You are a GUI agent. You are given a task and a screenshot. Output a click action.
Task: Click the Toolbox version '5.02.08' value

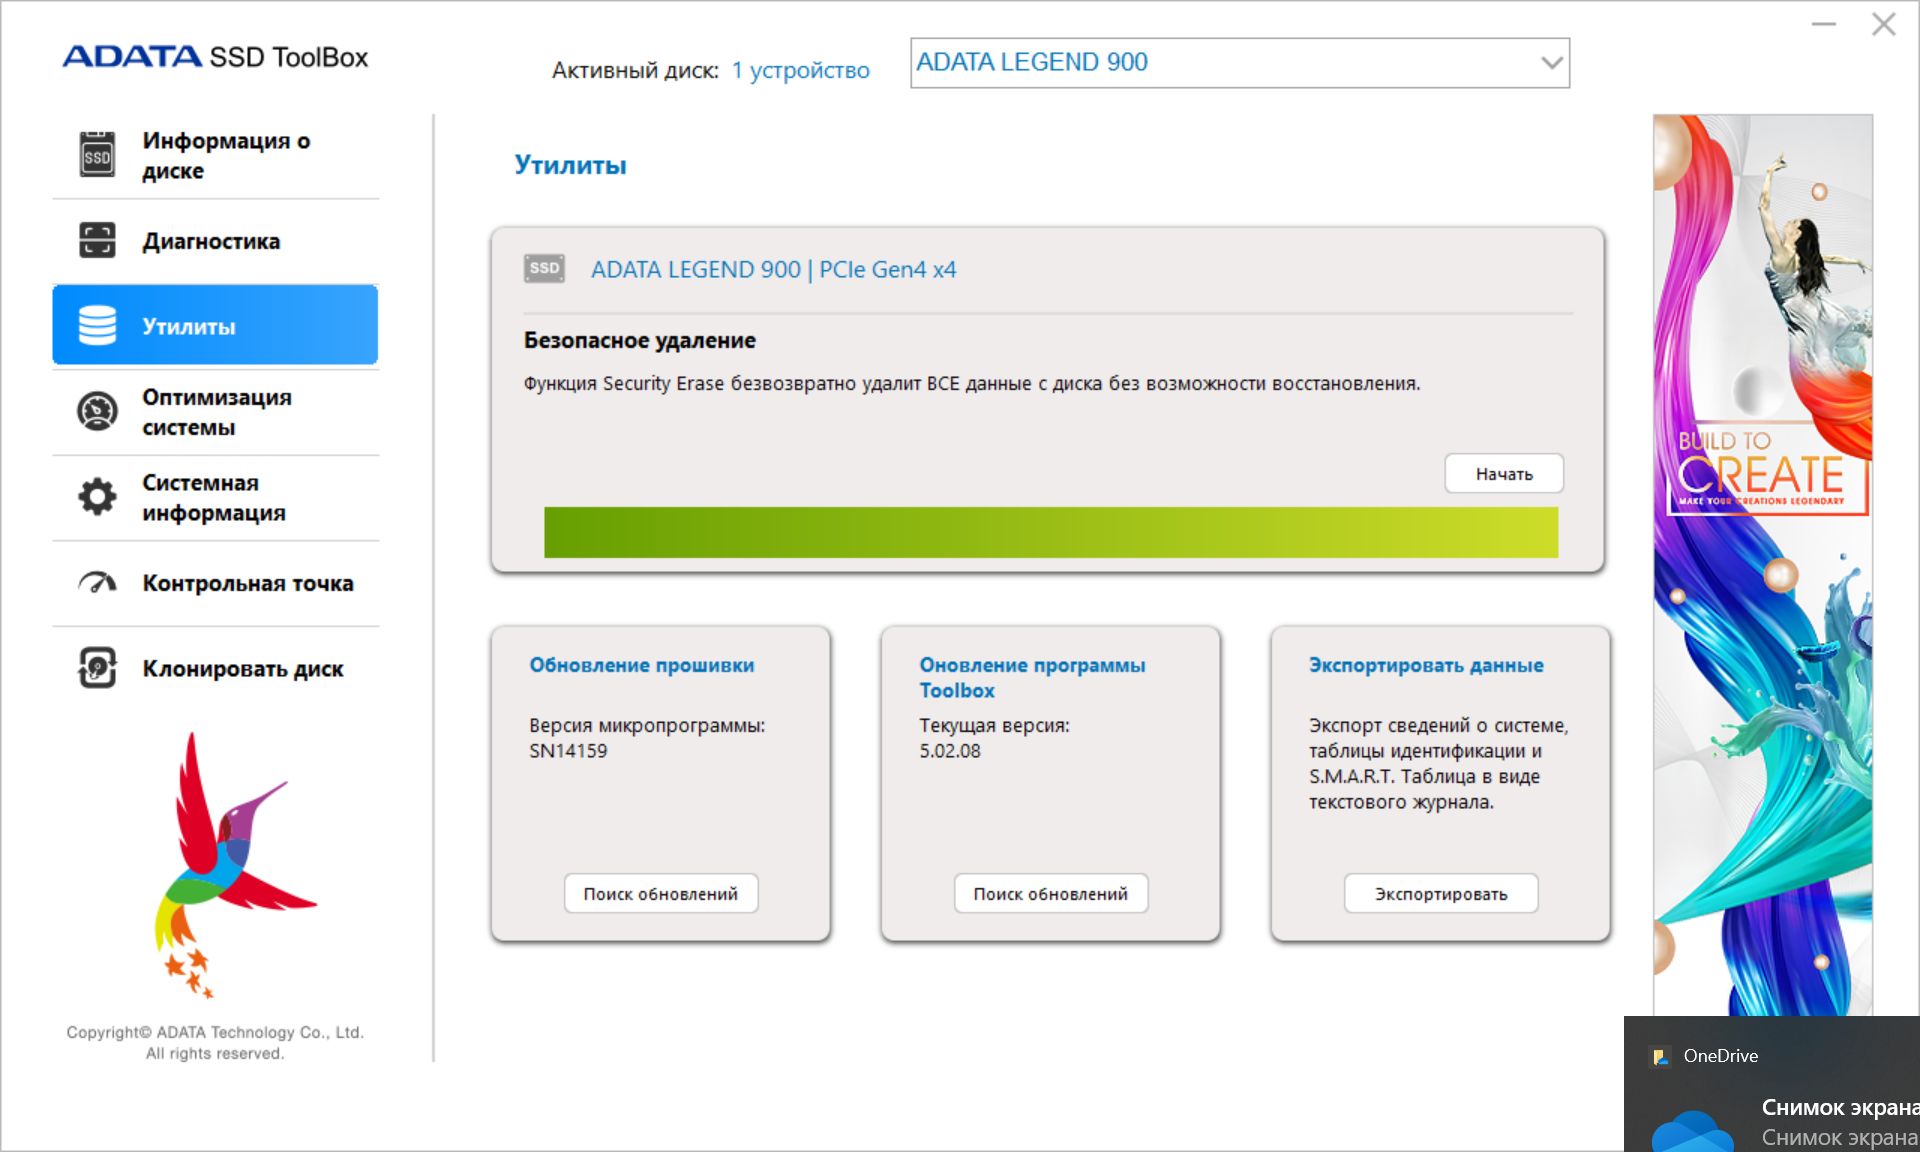(x=950, y=751)
